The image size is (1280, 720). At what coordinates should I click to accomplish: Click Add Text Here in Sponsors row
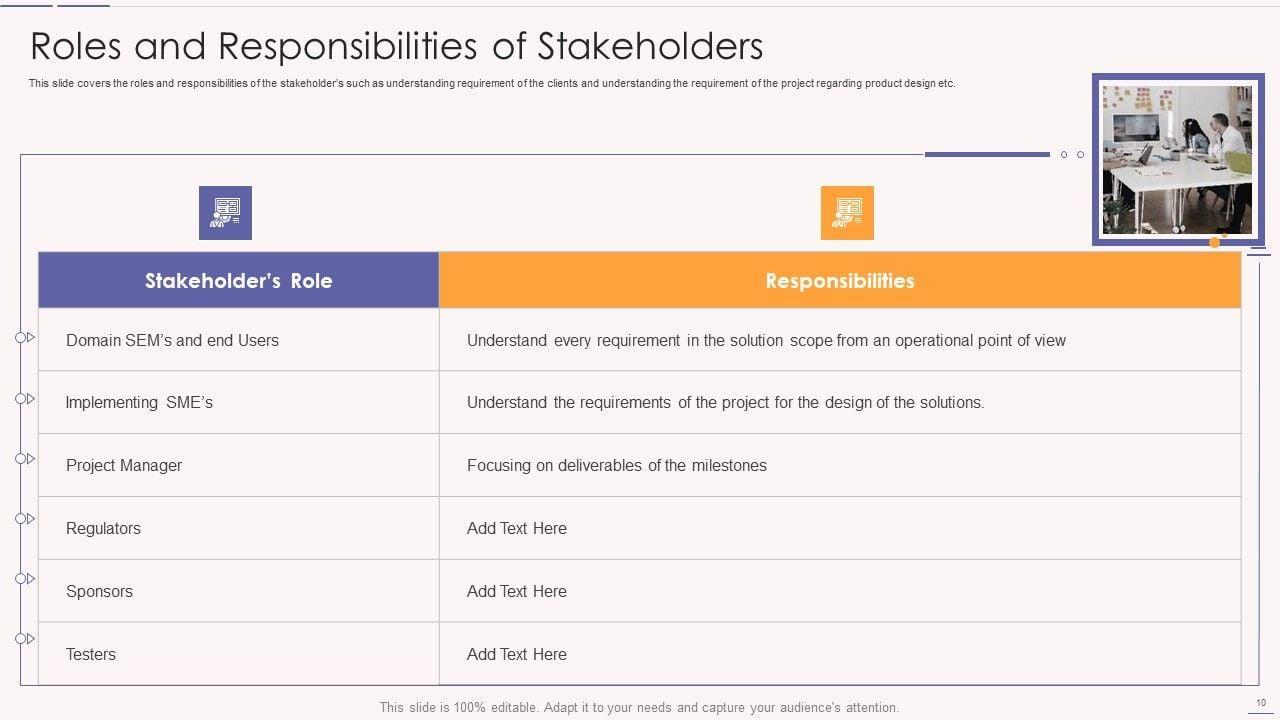click(x=517, y=591)
